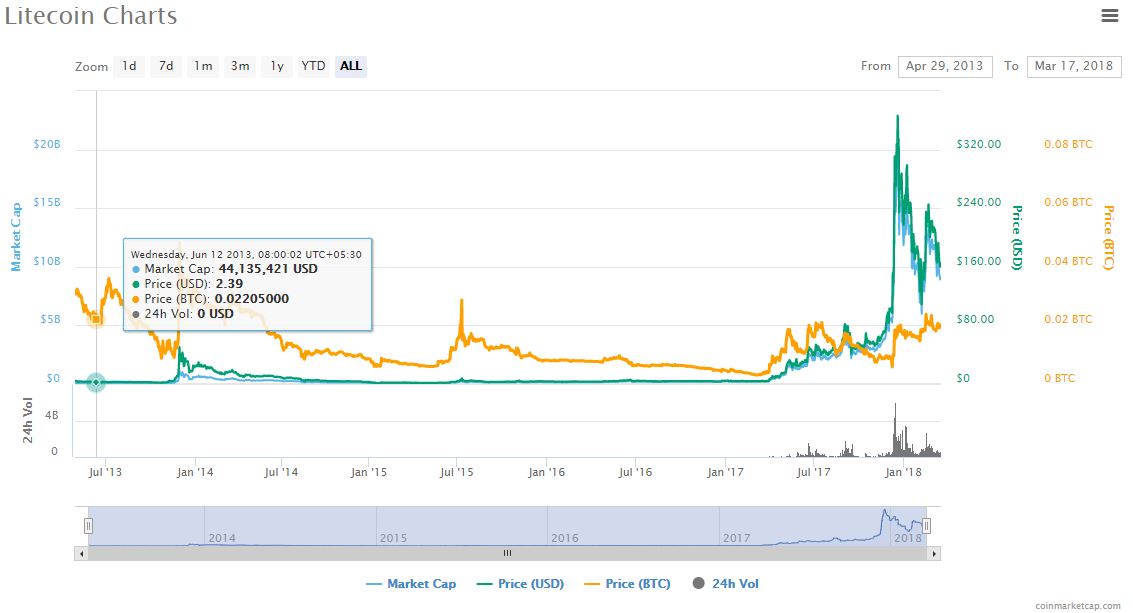Click the Jul '15 x-axis label
Image resolution: width=1133 pixels, height=613 pixels.
click(457, 472)
